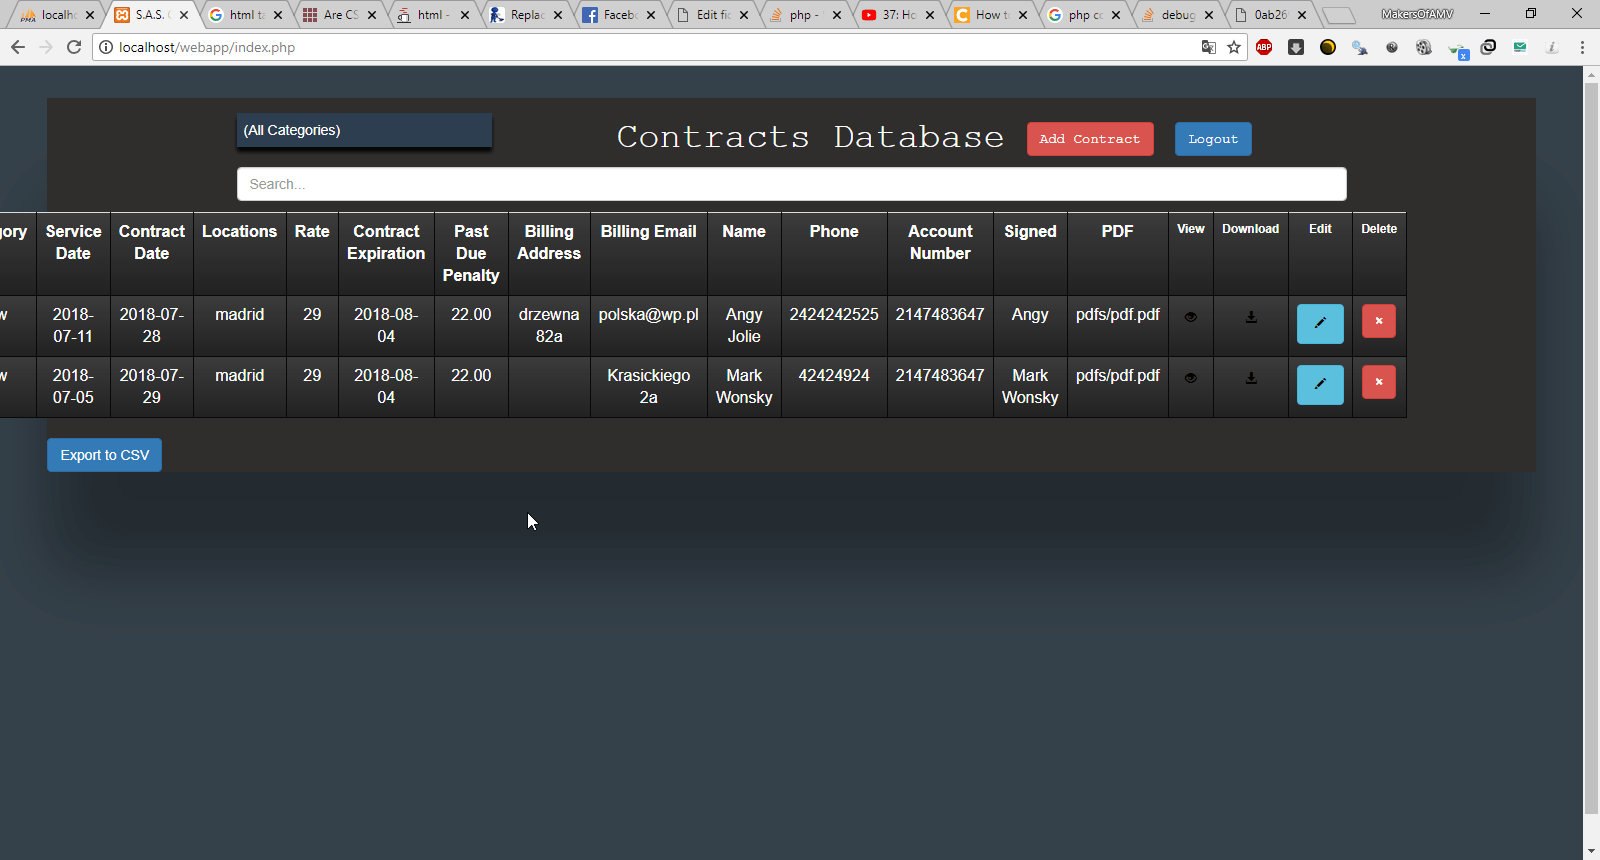Screen dimensions: 1600x860
Task: Open AdBlock Plus extension icon
Action: [1264, 47]
